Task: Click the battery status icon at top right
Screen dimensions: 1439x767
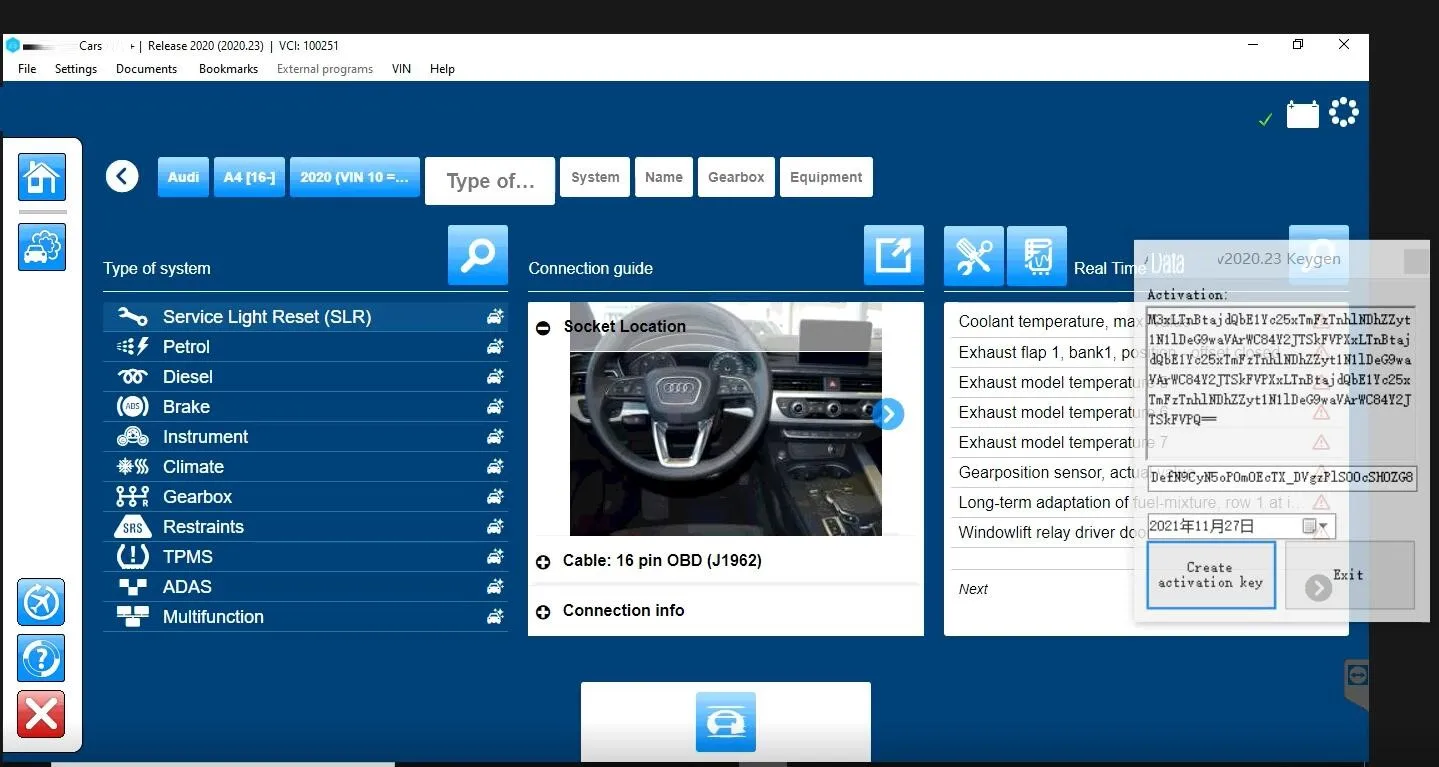Action: [x=1302, y=114]
